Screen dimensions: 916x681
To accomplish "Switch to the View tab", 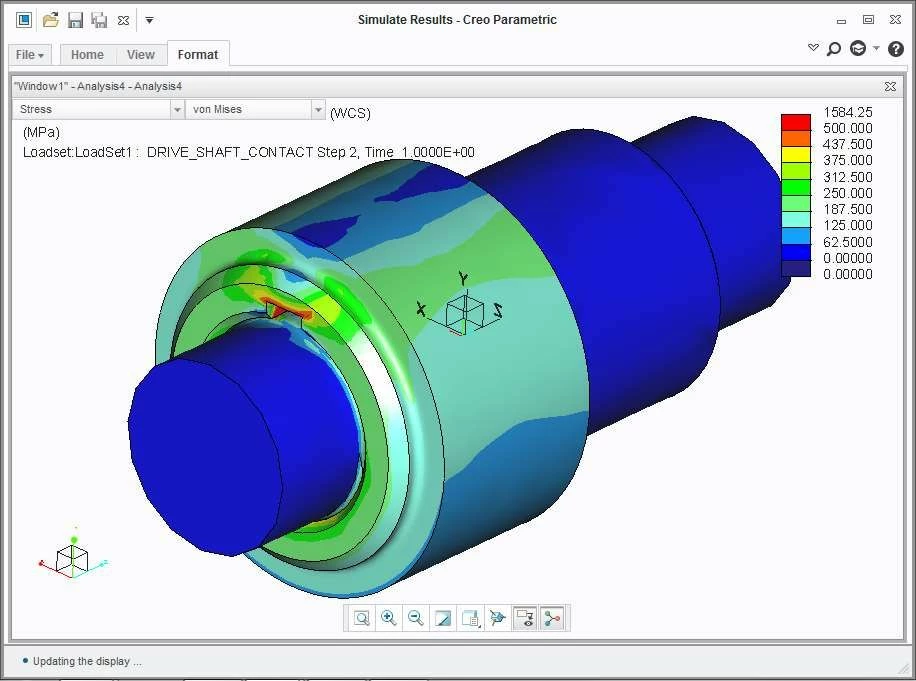I will tap(141, 55).
